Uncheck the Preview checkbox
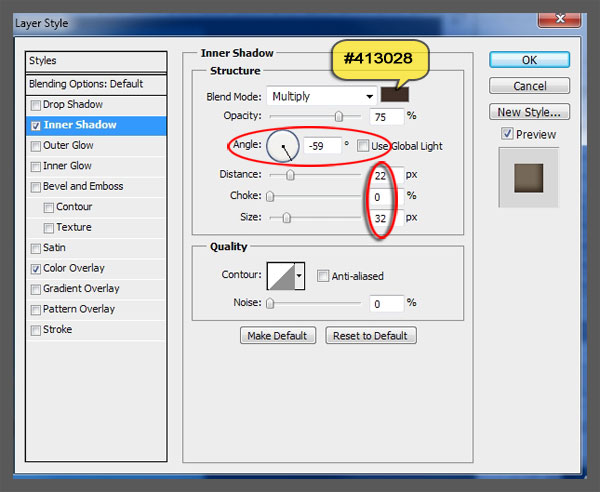600x492 pixels. point(507,134)
